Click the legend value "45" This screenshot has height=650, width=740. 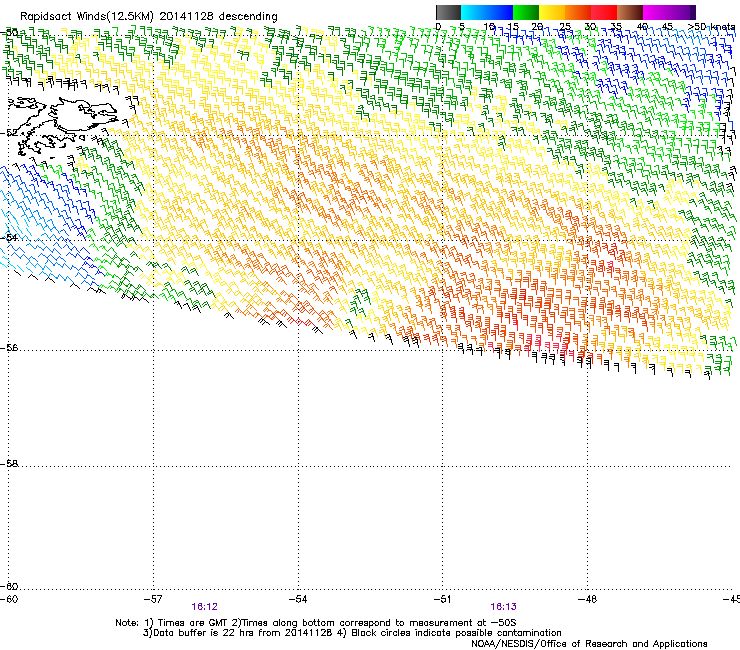coord(667,27)
